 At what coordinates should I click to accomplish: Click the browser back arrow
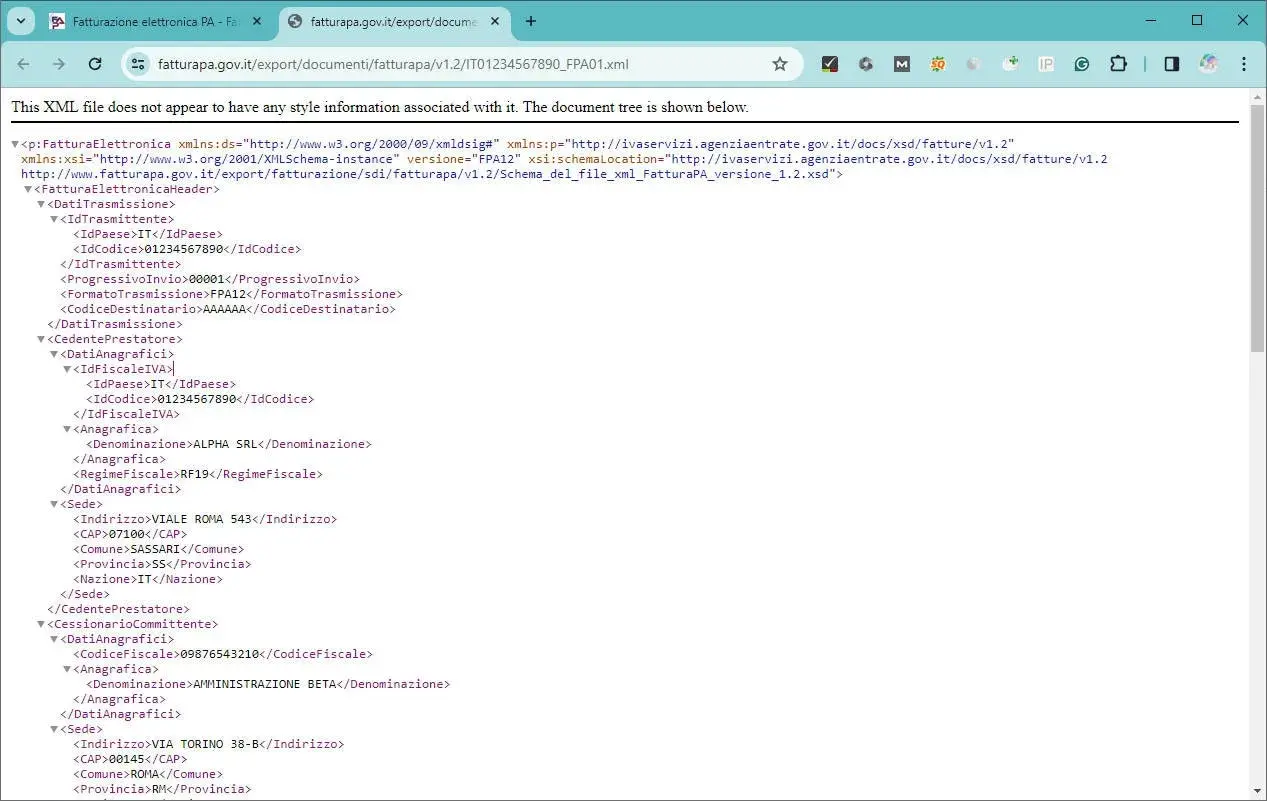point(23,64)
